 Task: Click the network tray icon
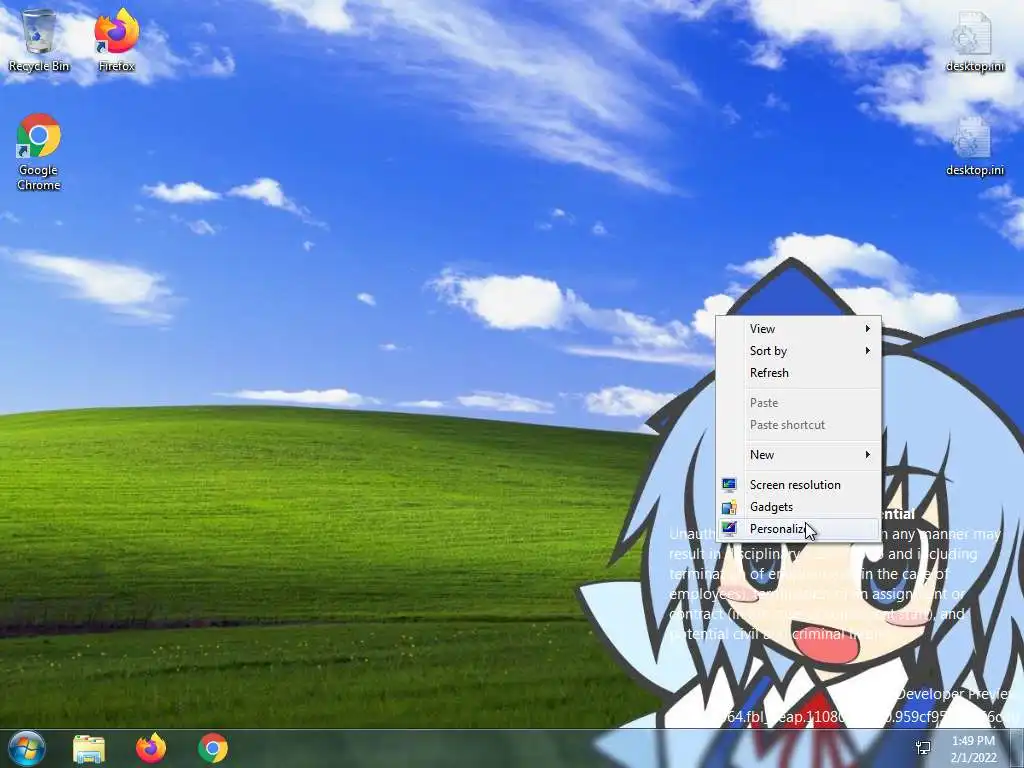pos(923,748)
